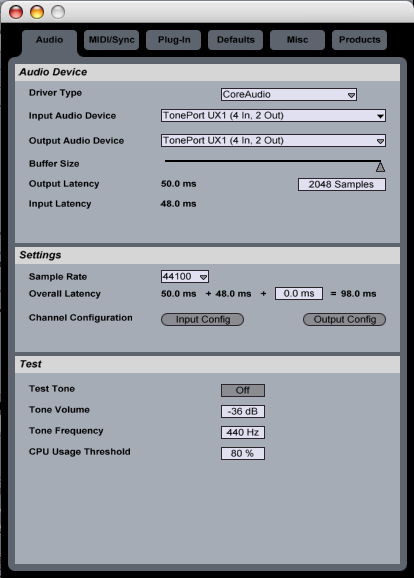Click the Tone Volume -36 dB field
The height and width of the screenshot is (578, 414).
(243, 411)
